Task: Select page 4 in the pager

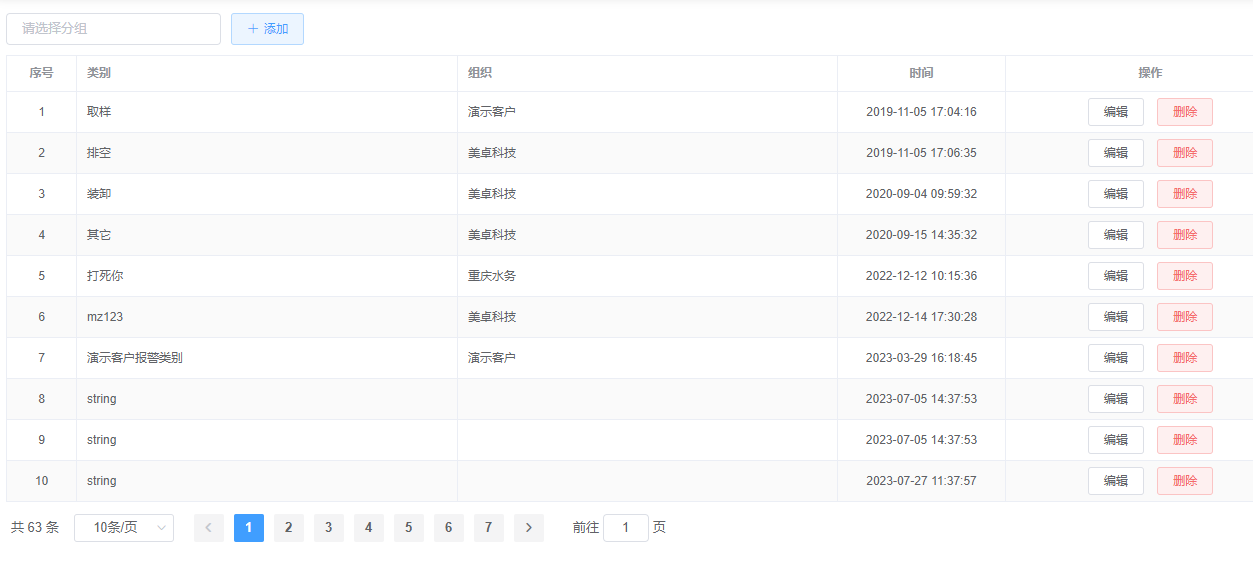Action: tap(368, 528)
